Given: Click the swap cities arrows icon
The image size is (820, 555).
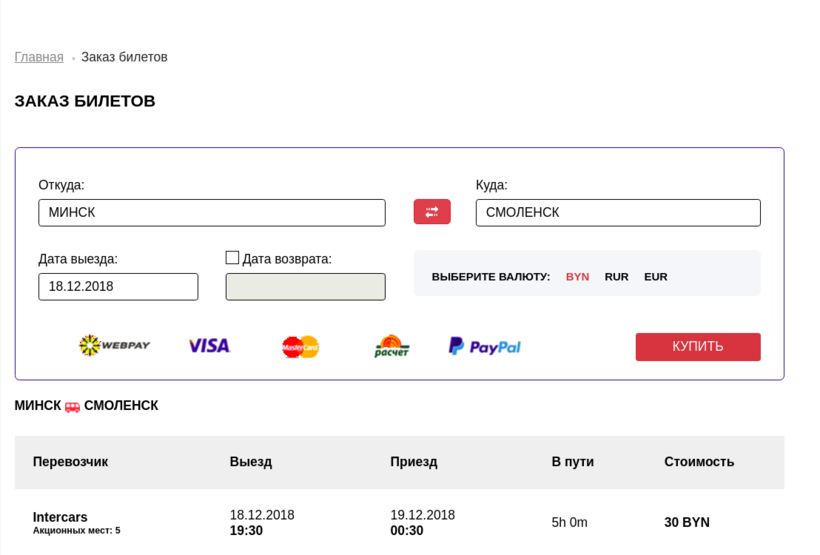Looking at the screenshot, I should (432, 212).
